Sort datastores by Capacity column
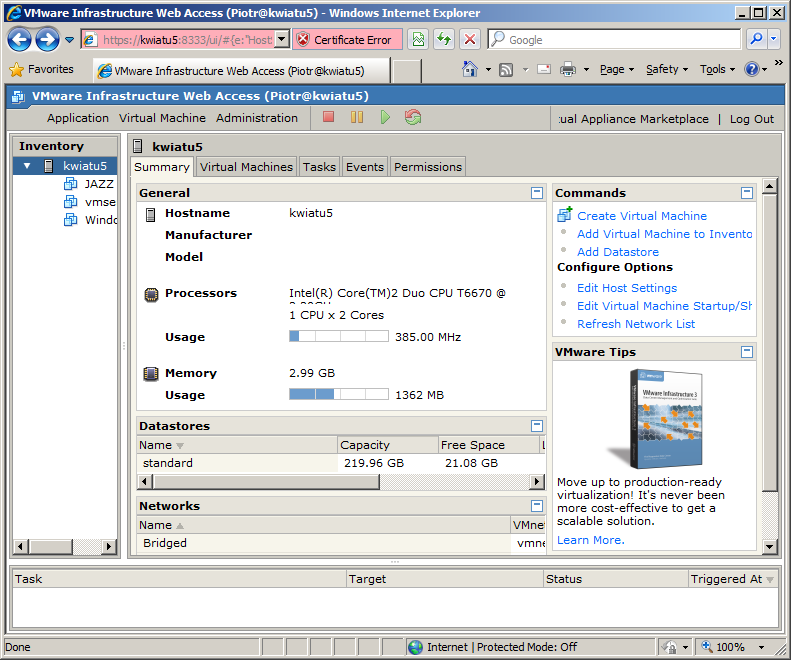This screenshot has width=791, height=660. click(387, 445)
